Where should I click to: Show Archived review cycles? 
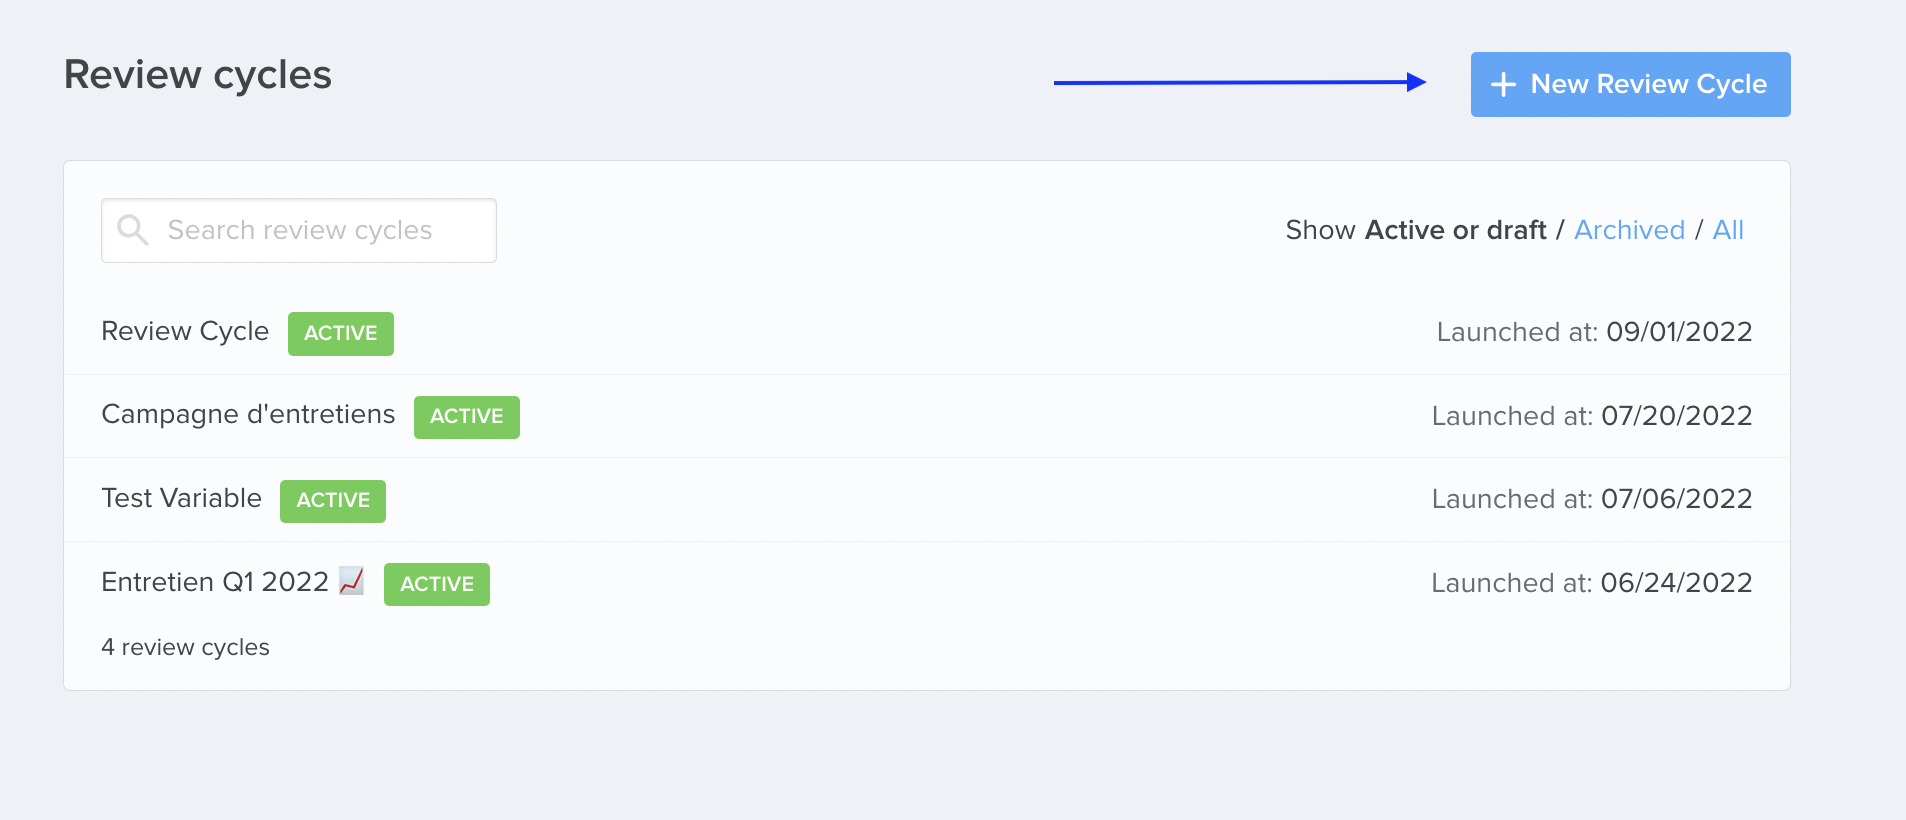coord(1629,230)
